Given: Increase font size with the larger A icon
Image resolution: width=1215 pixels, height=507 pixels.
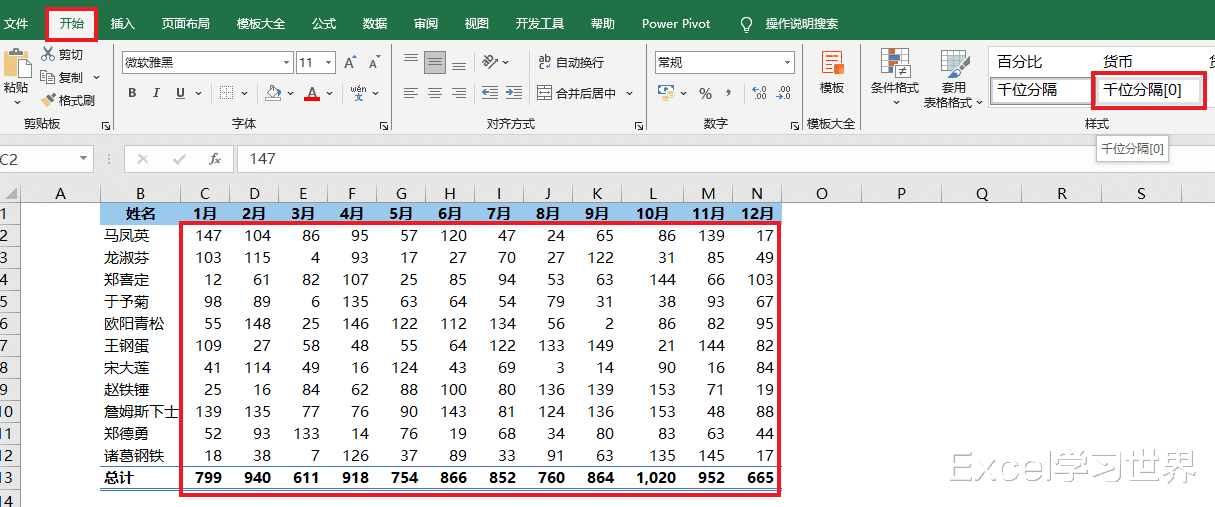Looking at the screenshot, I should (350, 63).
